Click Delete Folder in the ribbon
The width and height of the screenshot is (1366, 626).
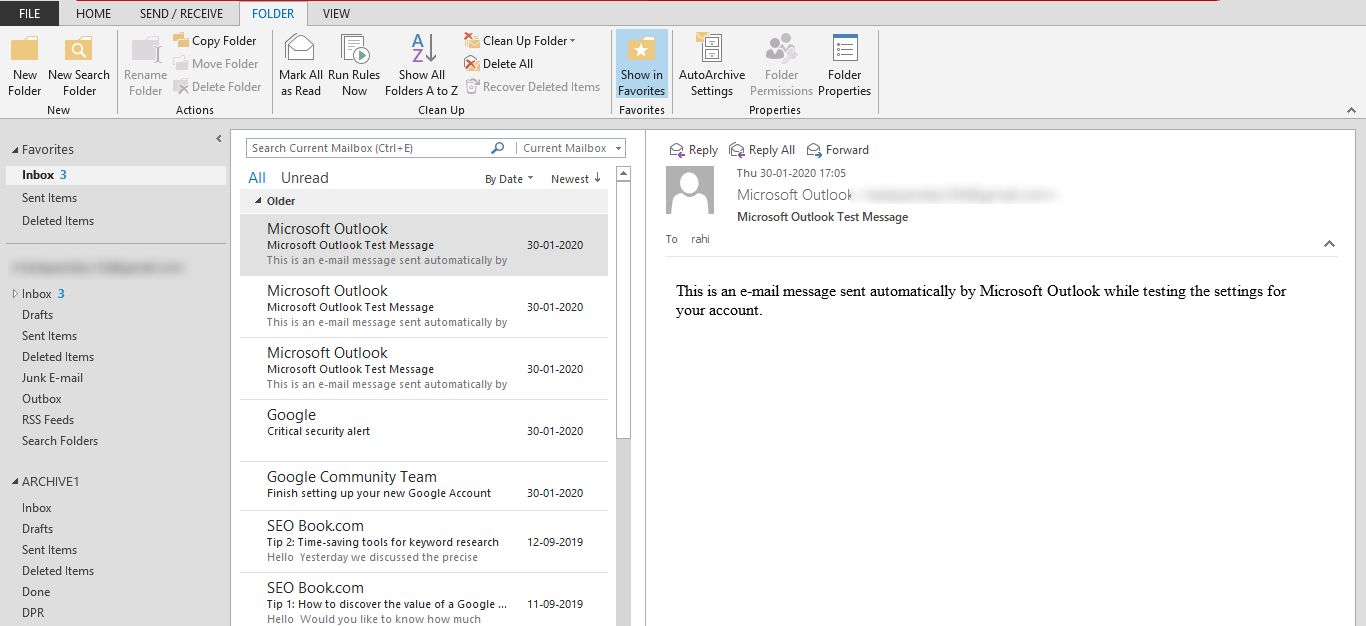217,87
